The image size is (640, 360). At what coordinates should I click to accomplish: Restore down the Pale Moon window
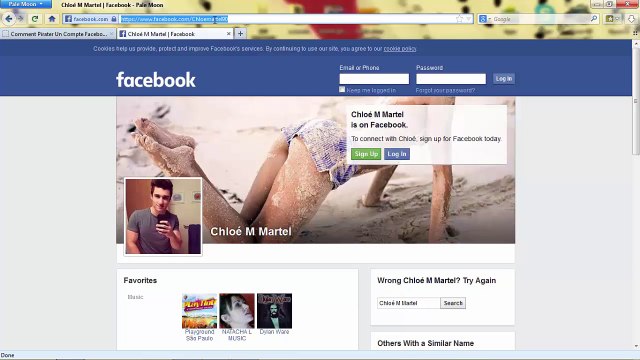[x=610, y=4]
